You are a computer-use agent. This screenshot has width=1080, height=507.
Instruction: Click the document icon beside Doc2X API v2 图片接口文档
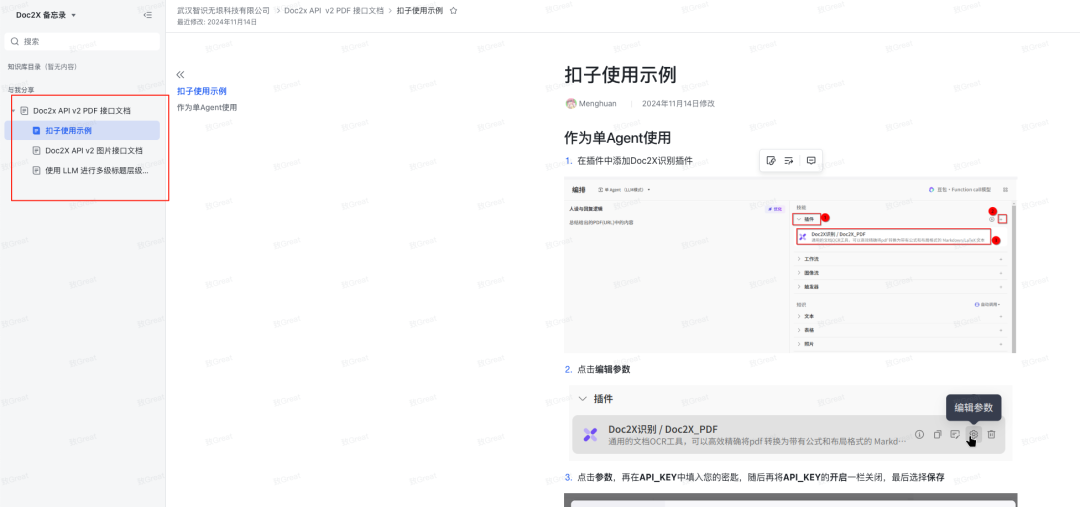[x=37, y=150]
